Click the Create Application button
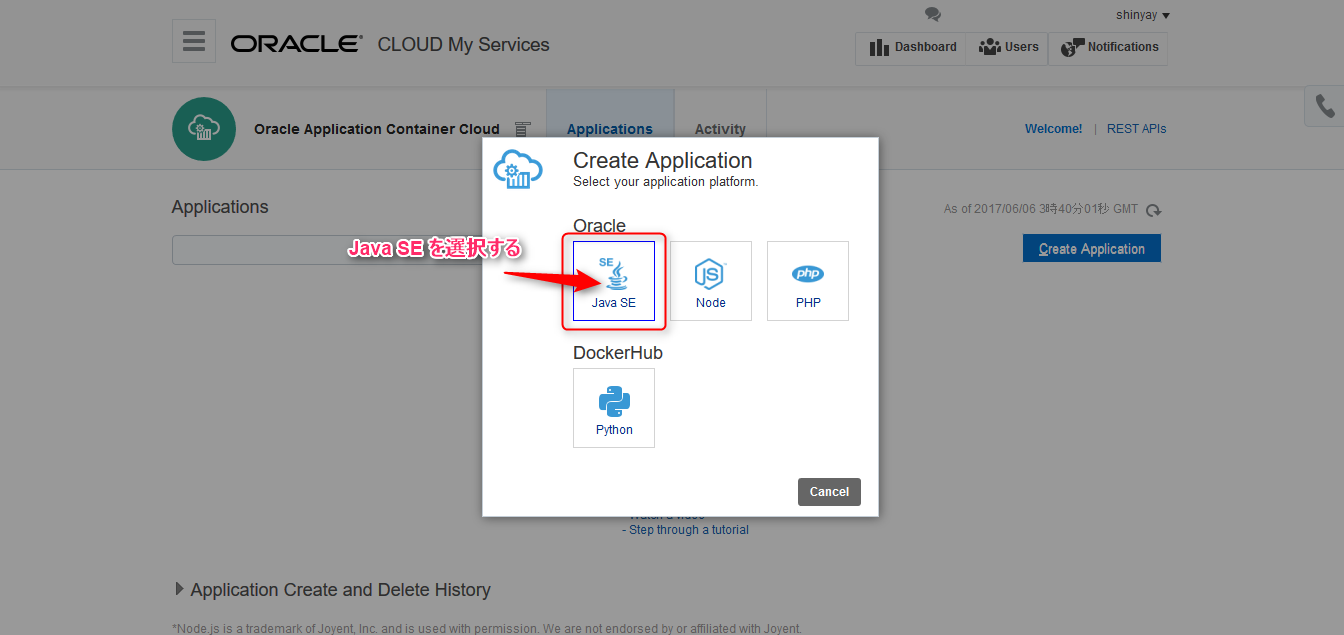1344x635 pixels. pyautogui.click(x=1092, y=249)
